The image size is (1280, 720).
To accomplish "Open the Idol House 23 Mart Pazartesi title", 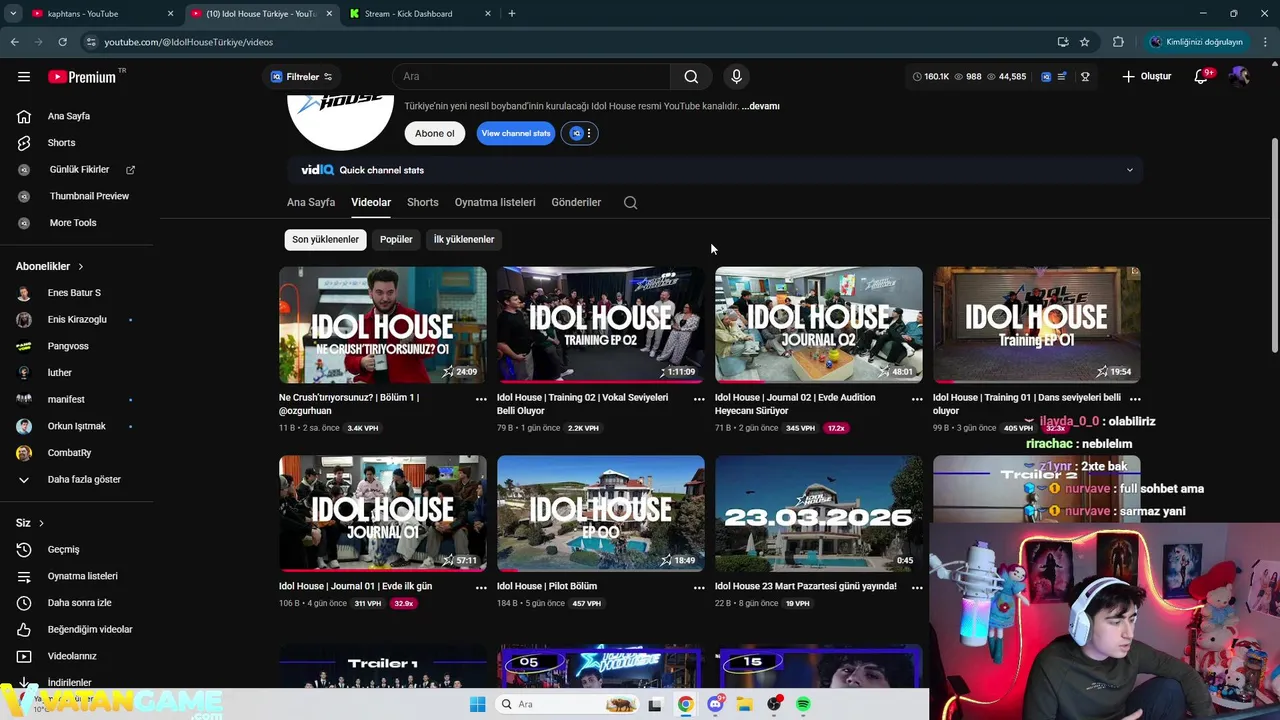I will [x=806, y=586].
